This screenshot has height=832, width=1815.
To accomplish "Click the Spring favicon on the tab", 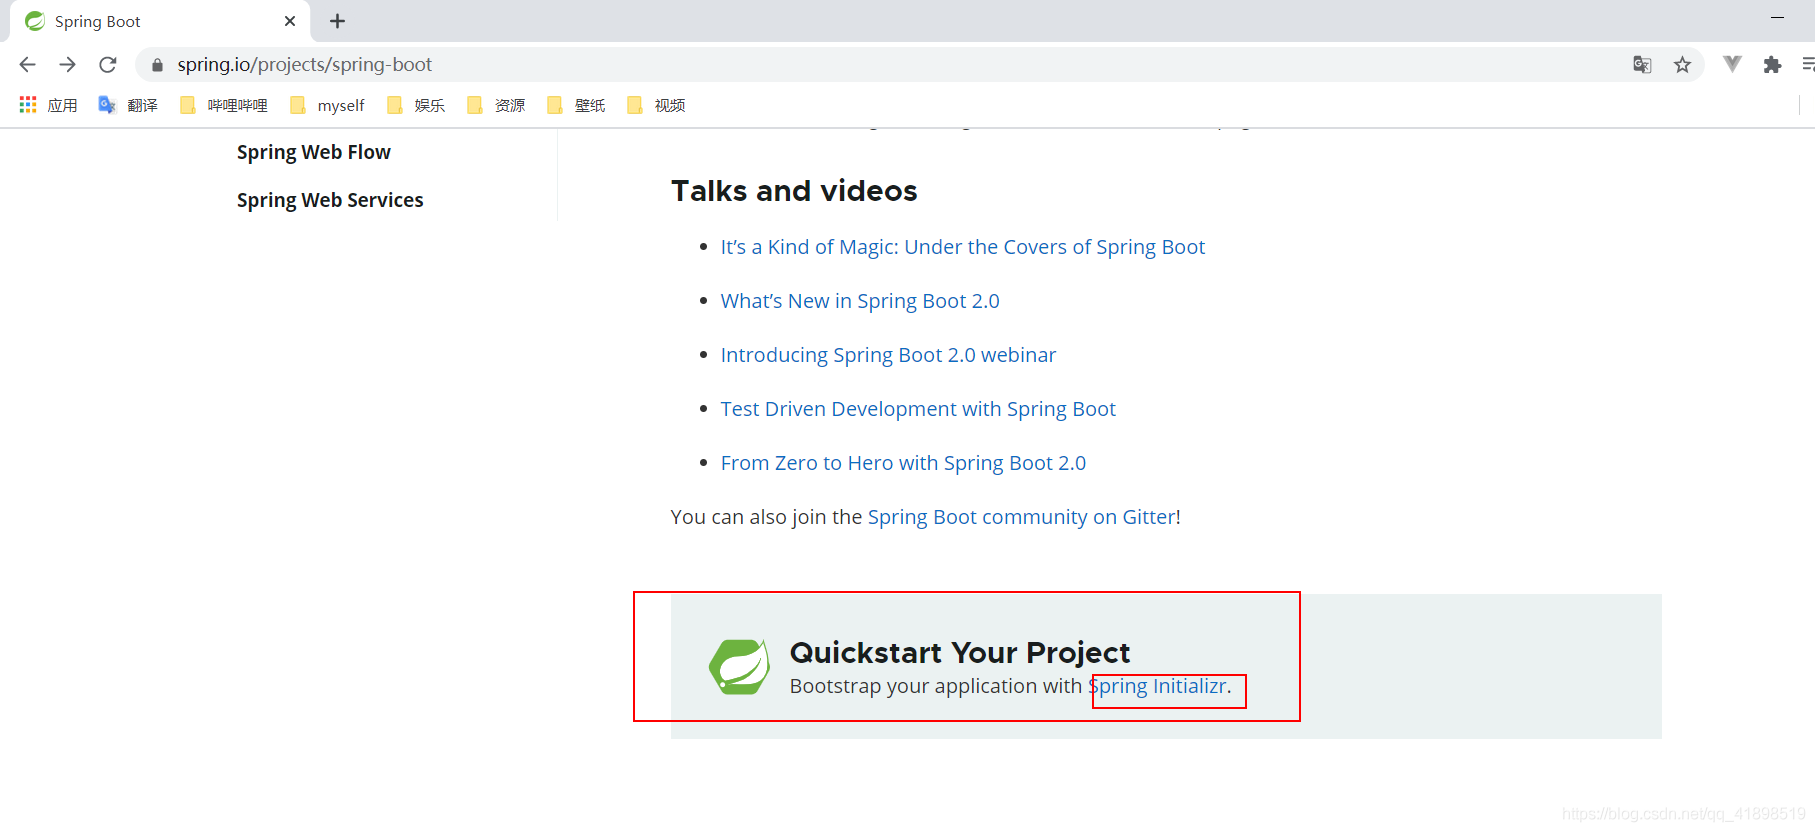I will coord(35,21).
